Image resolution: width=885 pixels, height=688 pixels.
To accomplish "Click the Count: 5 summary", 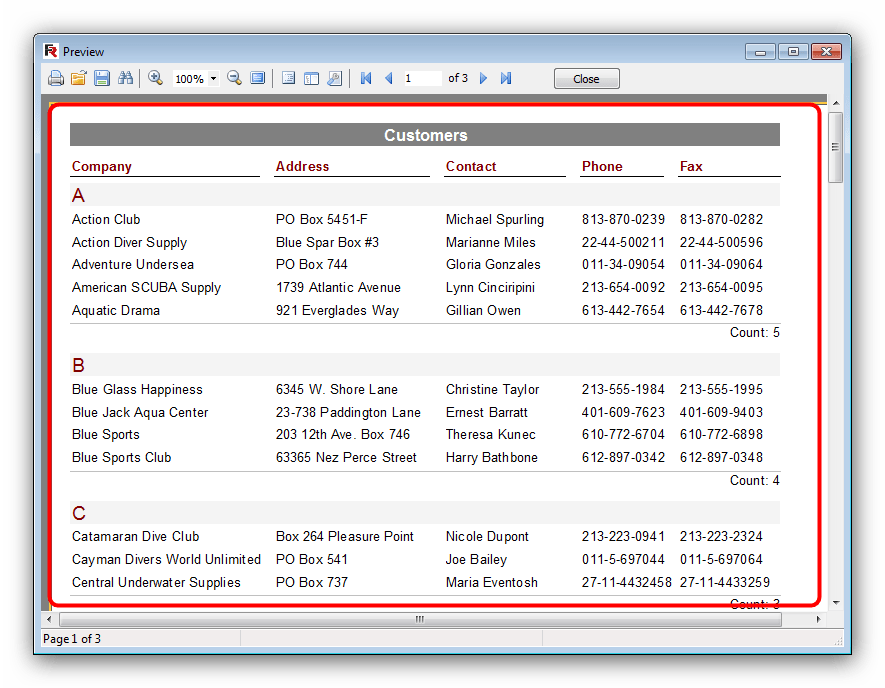I will (x=755, y=332).
